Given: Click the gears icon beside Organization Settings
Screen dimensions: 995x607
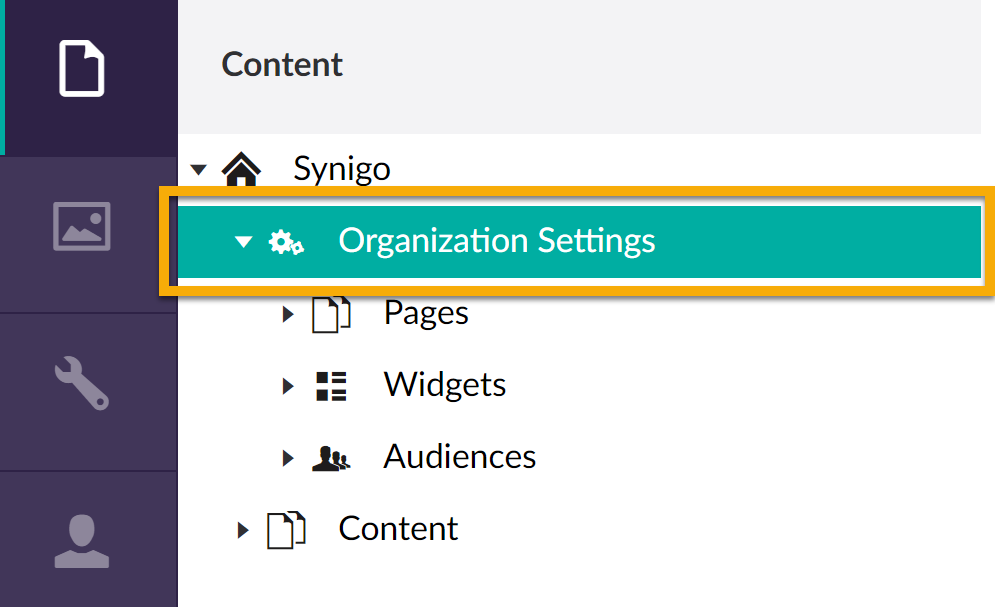Looking at the screenshot, I should coord(287,242).
